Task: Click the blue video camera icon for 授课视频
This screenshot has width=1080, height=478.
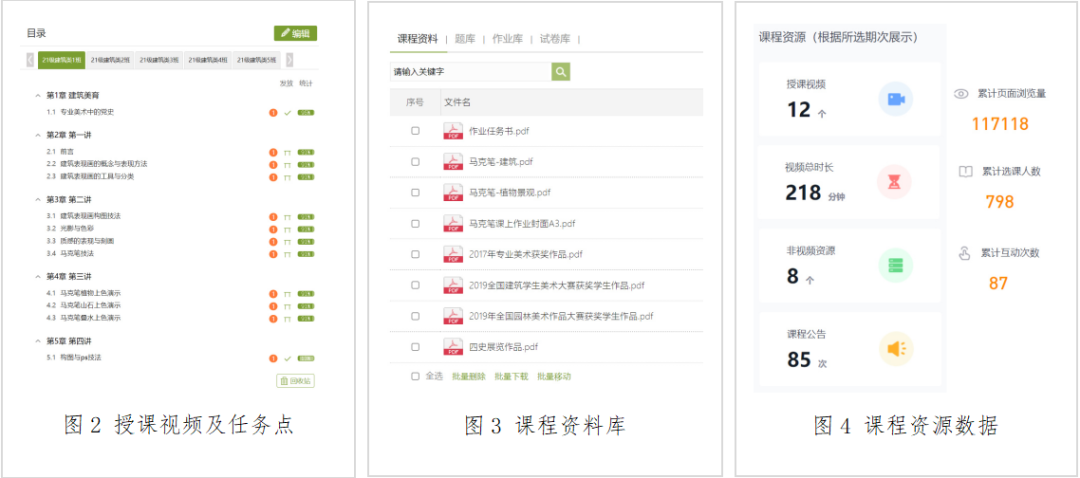Action: click(894, 99)
